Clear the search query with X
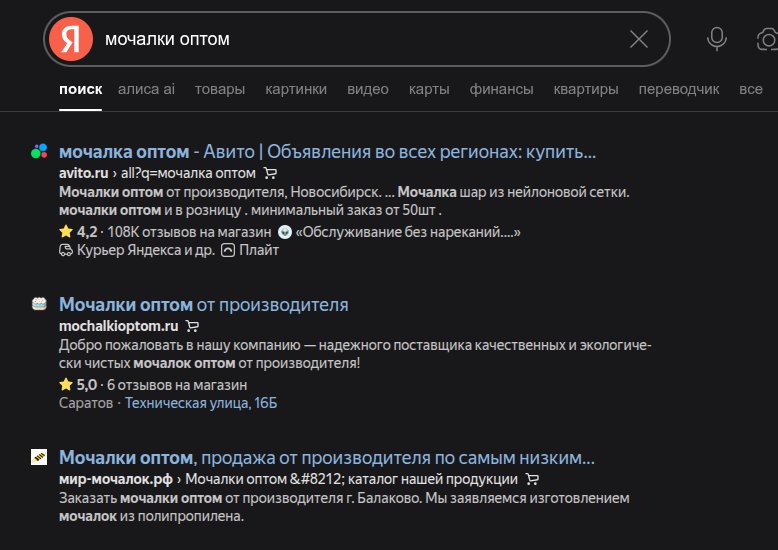This screenshot has width=778, height=550. click(x=638, y=39)
